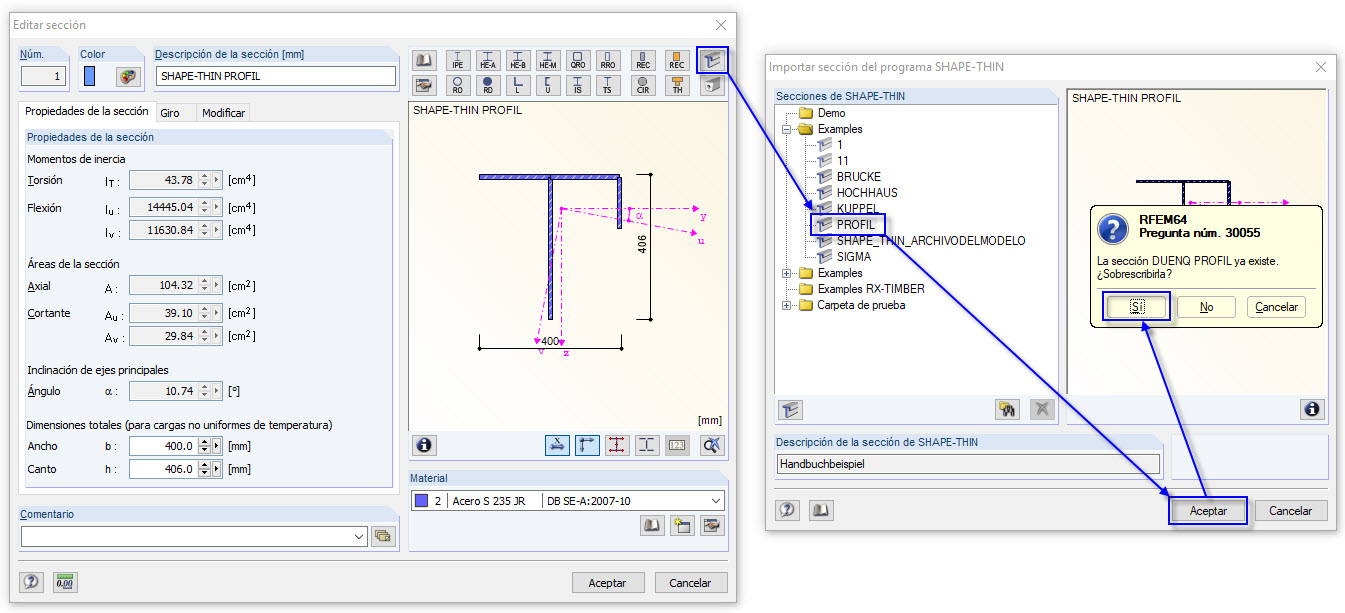Click Aceptar in Editar sección dialog
Image resolution: width=1345 pixels, height=613 pixels.
point(607,582)
